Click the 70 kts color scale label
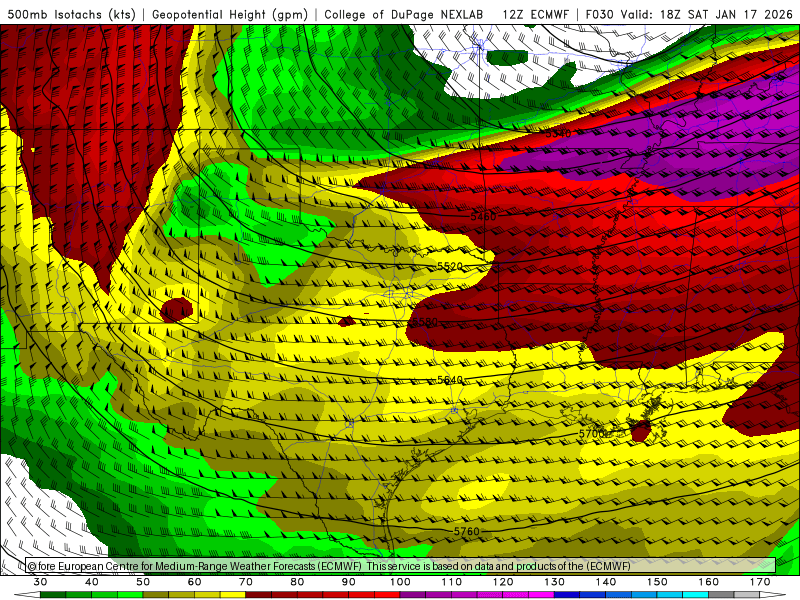This screenshot has width=800, height=600. (x=246, y=582)
